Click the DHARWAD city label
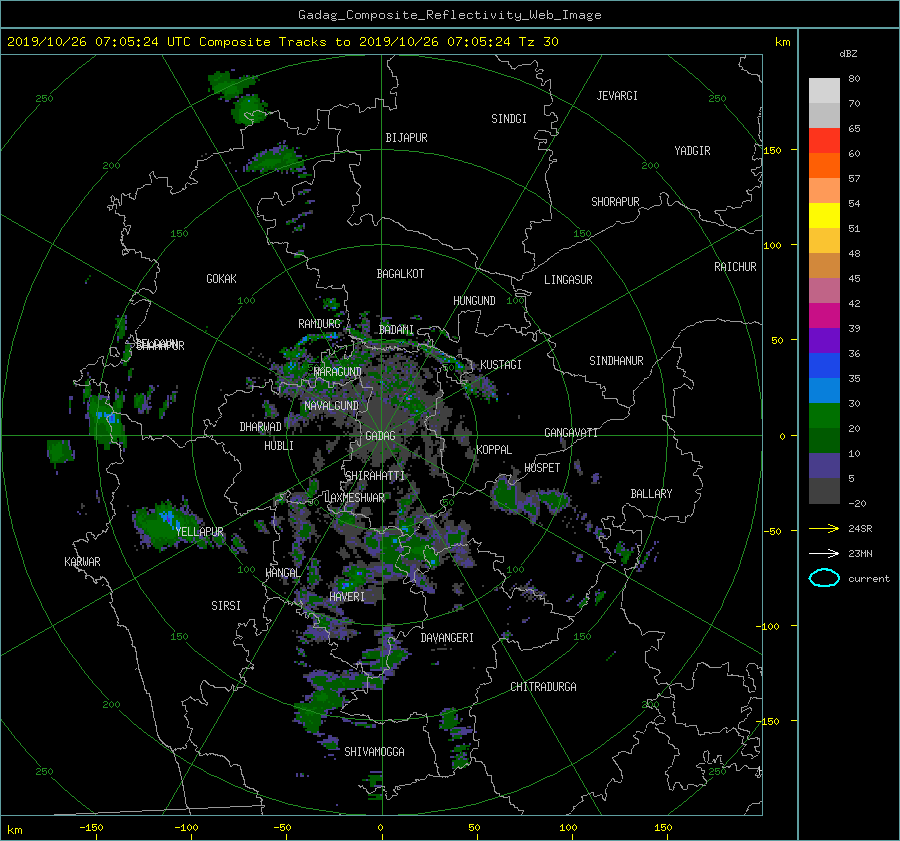The width and height of the screenshot is (900, 841). coord(260,427)
